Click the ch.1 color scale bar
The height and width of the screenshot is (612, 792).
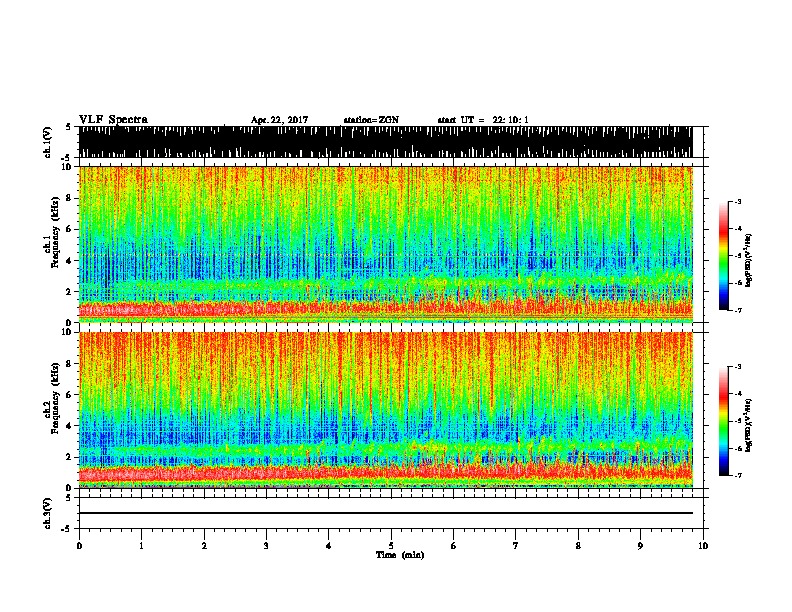pos(724,256)
